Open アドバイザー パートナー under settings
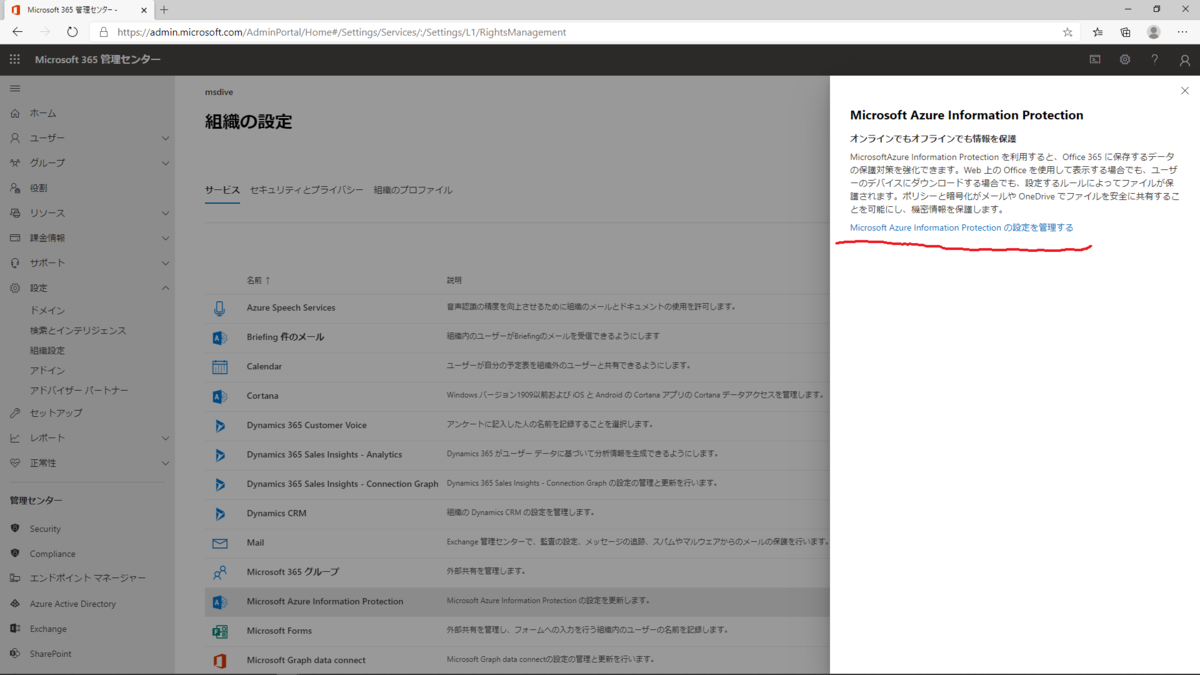The height and width of the screenshot is (675, 1200). (x=79, y=391)
